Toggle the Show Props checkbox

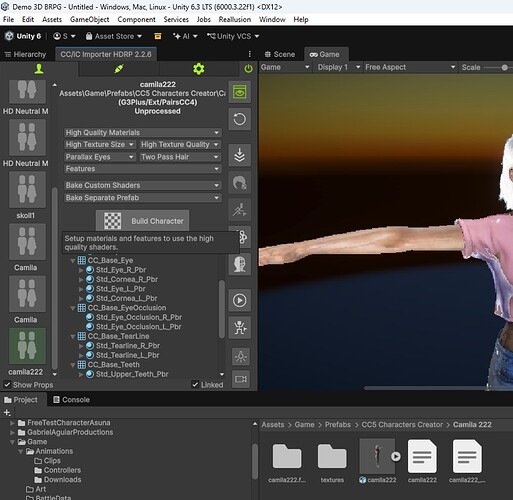pos(7,385)
